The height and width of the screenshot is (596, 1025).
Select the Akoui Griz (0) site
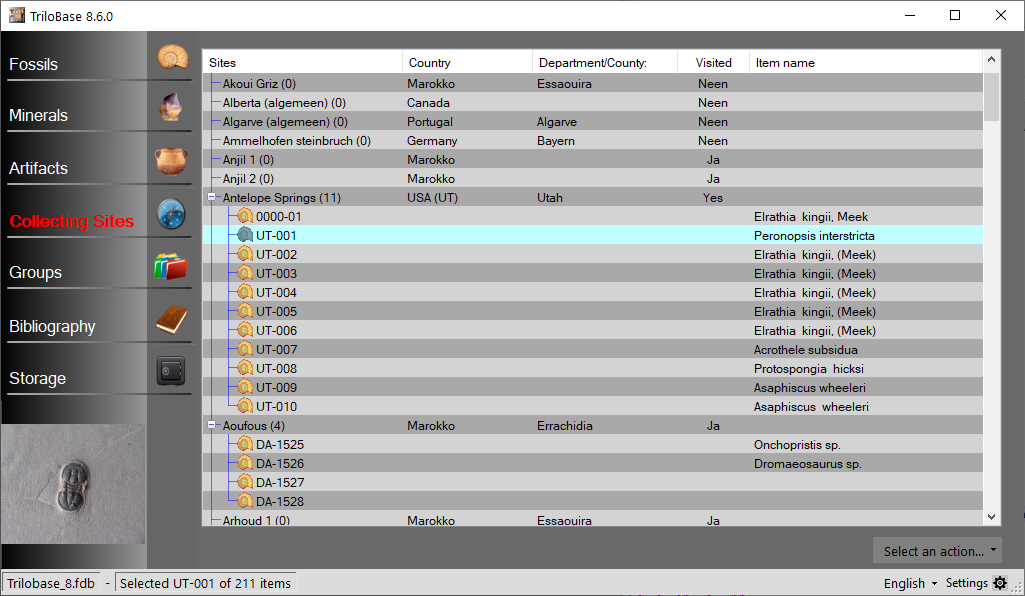click(259, 84)
